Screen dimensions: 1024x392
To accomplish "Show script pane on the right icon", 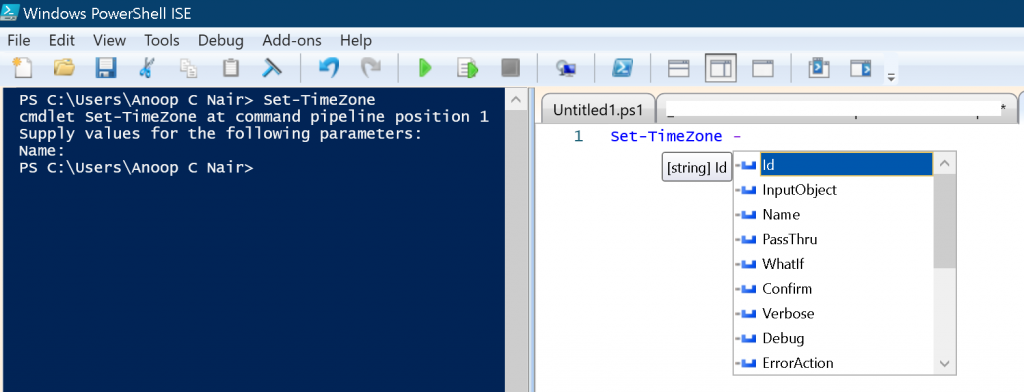I will (x=721, y=68).
